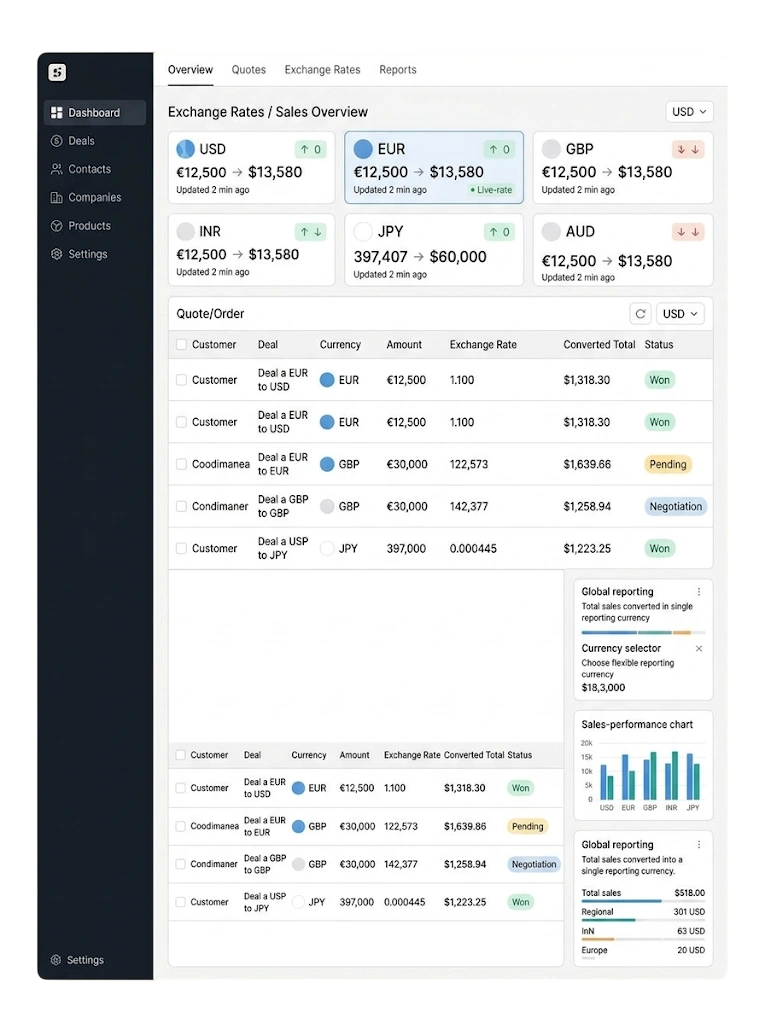Click the app logo in sidebar
This screenshot has height=1024, width=765.
coord(57,72)
